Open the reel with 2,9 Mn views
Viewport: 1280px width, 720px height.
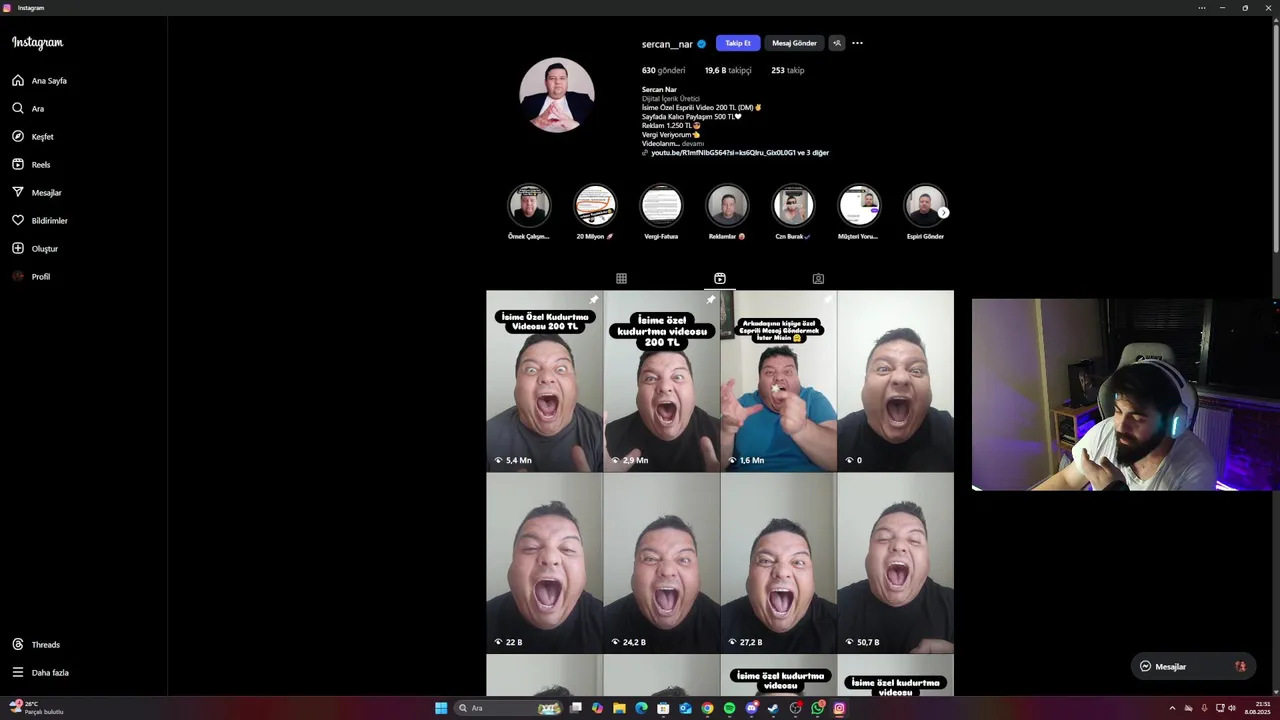pyautogui.click(x=661, y=381)
